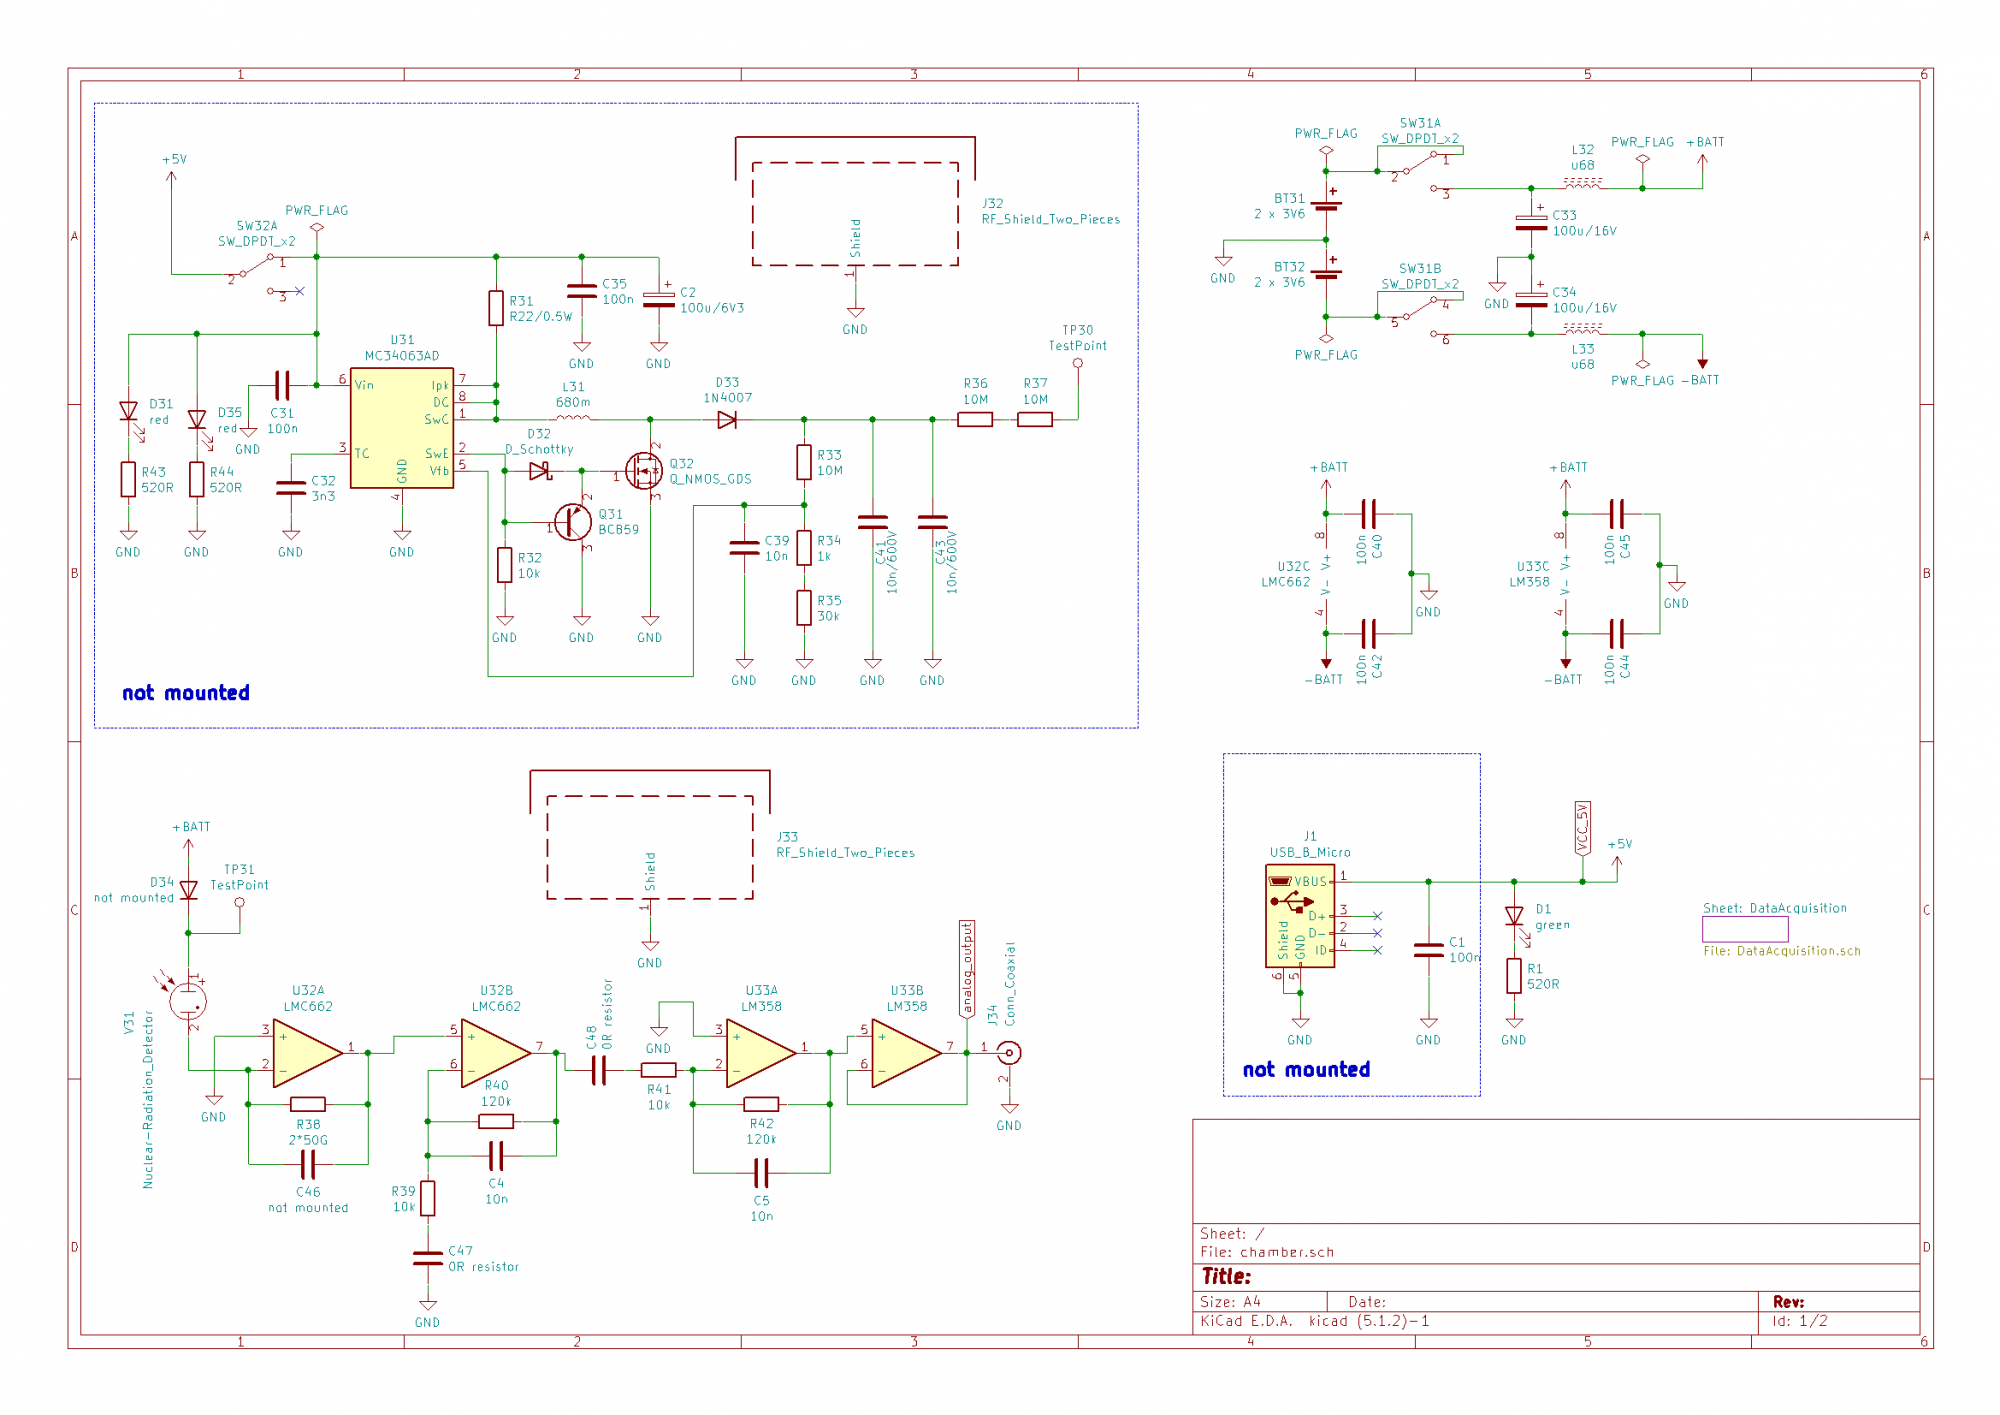
Task: Select the U32B LMC662 op-amp triangle
Action: point(496,1053)
